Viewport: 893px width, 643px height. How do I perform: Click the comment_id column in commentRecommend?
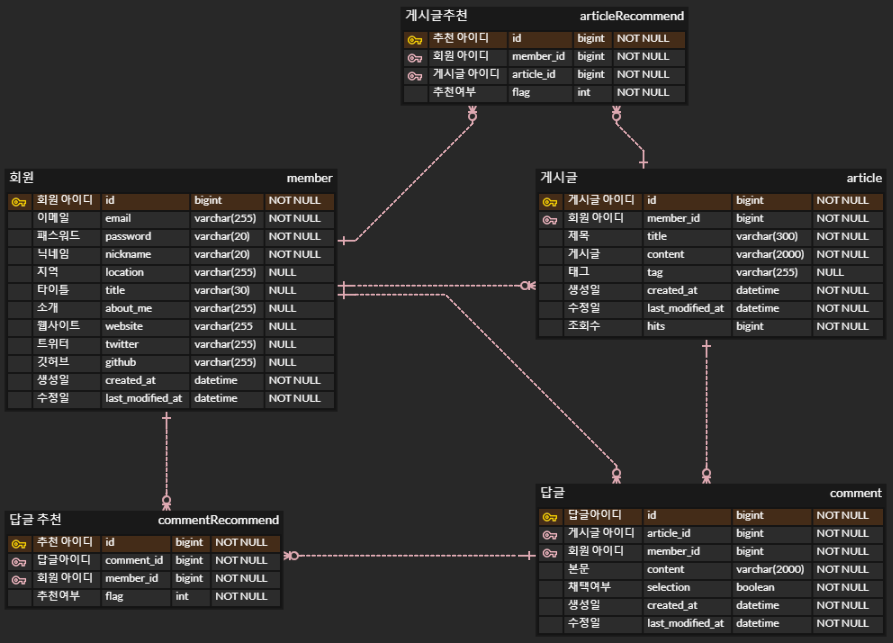(x=134, y=560)
